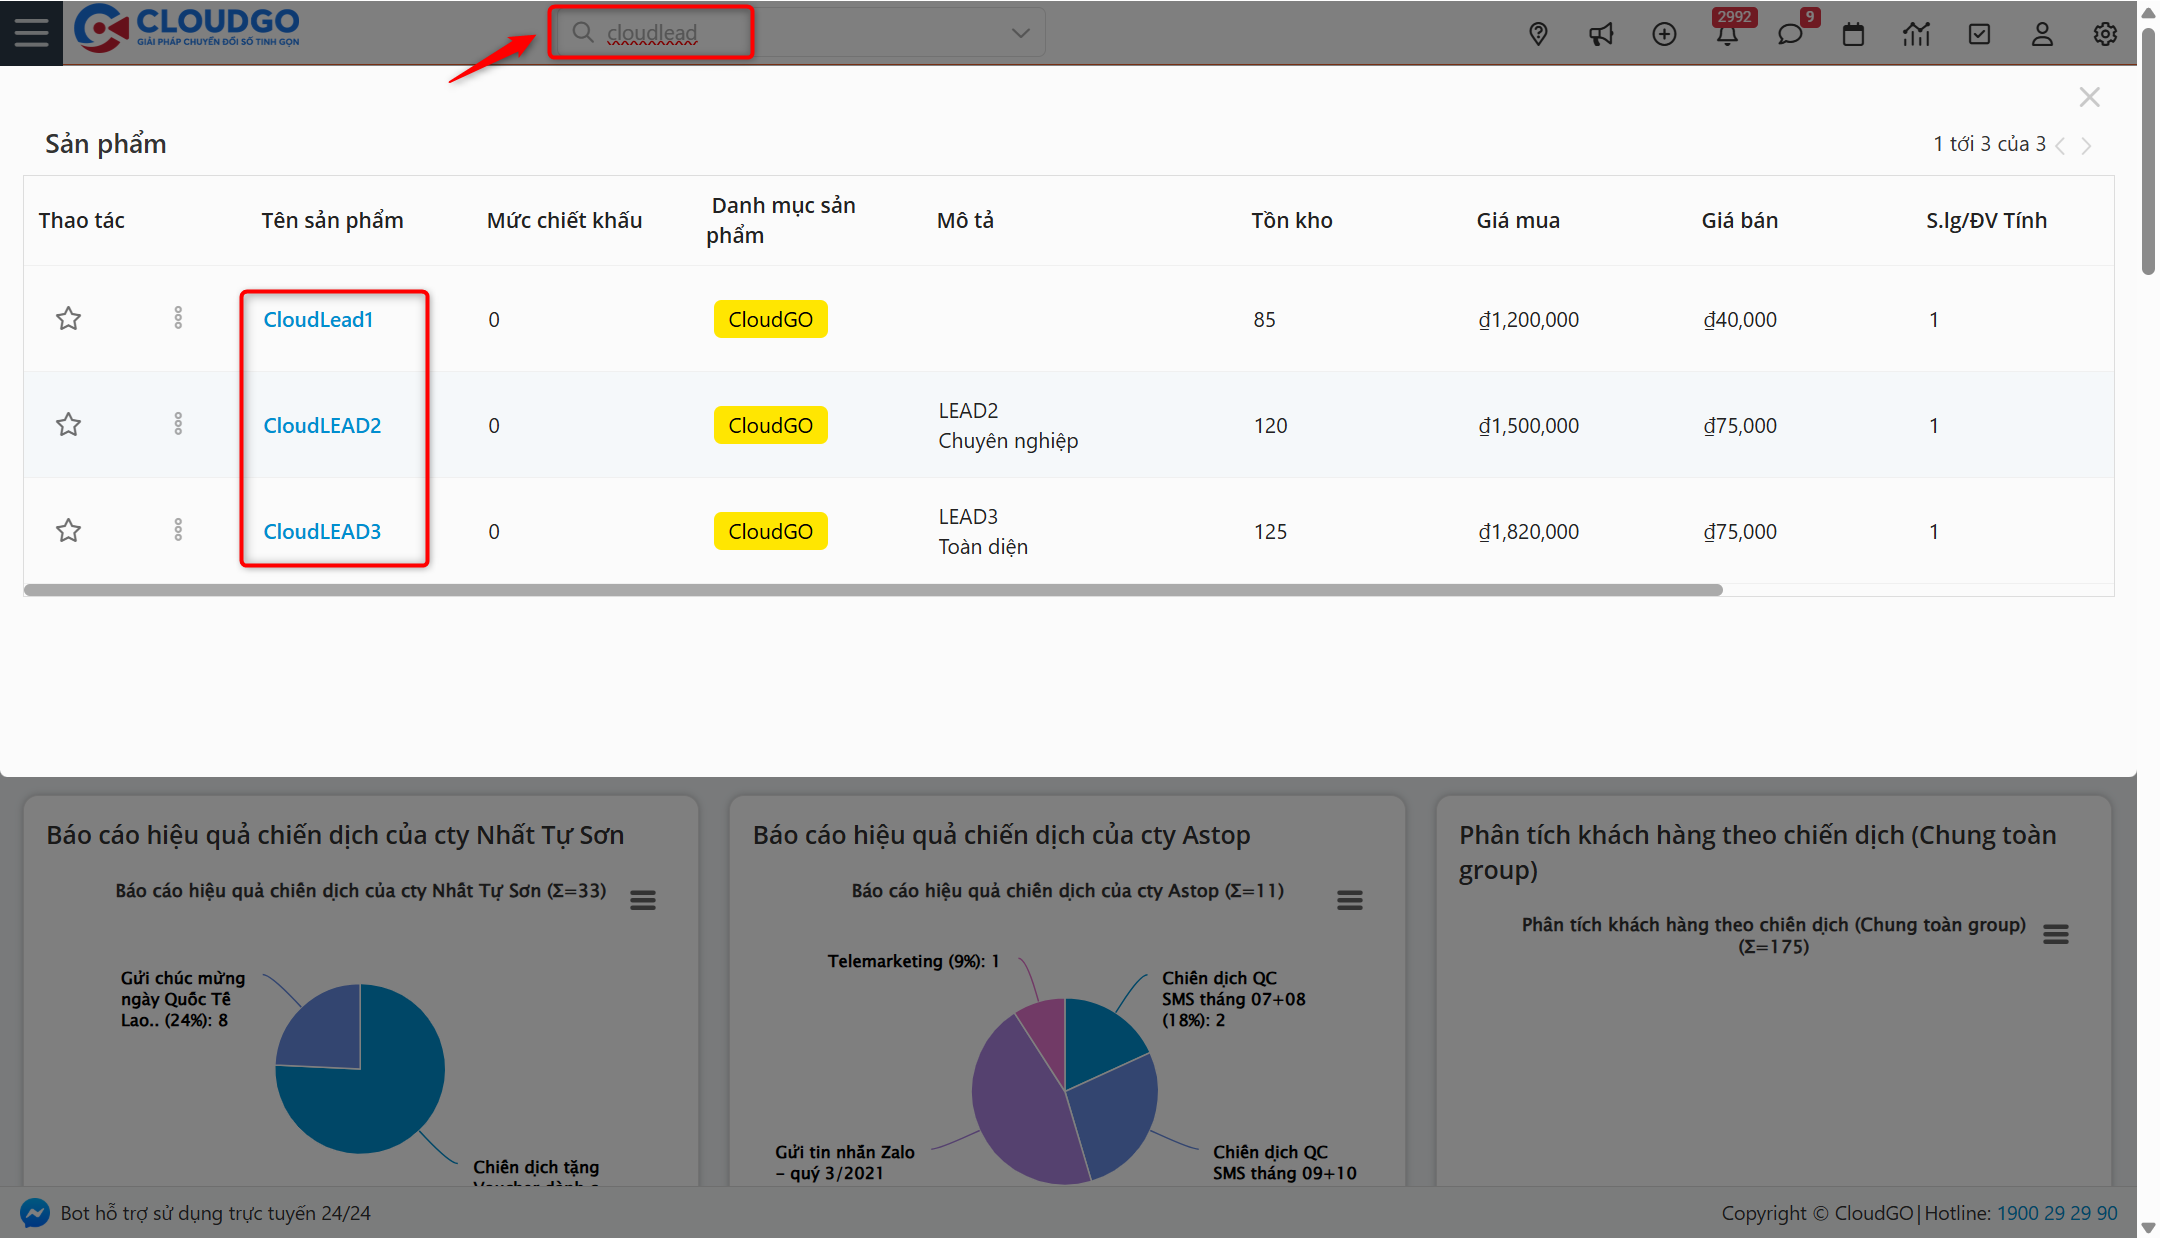Expand the global search module dropdown
This screenshot has height=1238, width=2160.
click(1020, 33)
